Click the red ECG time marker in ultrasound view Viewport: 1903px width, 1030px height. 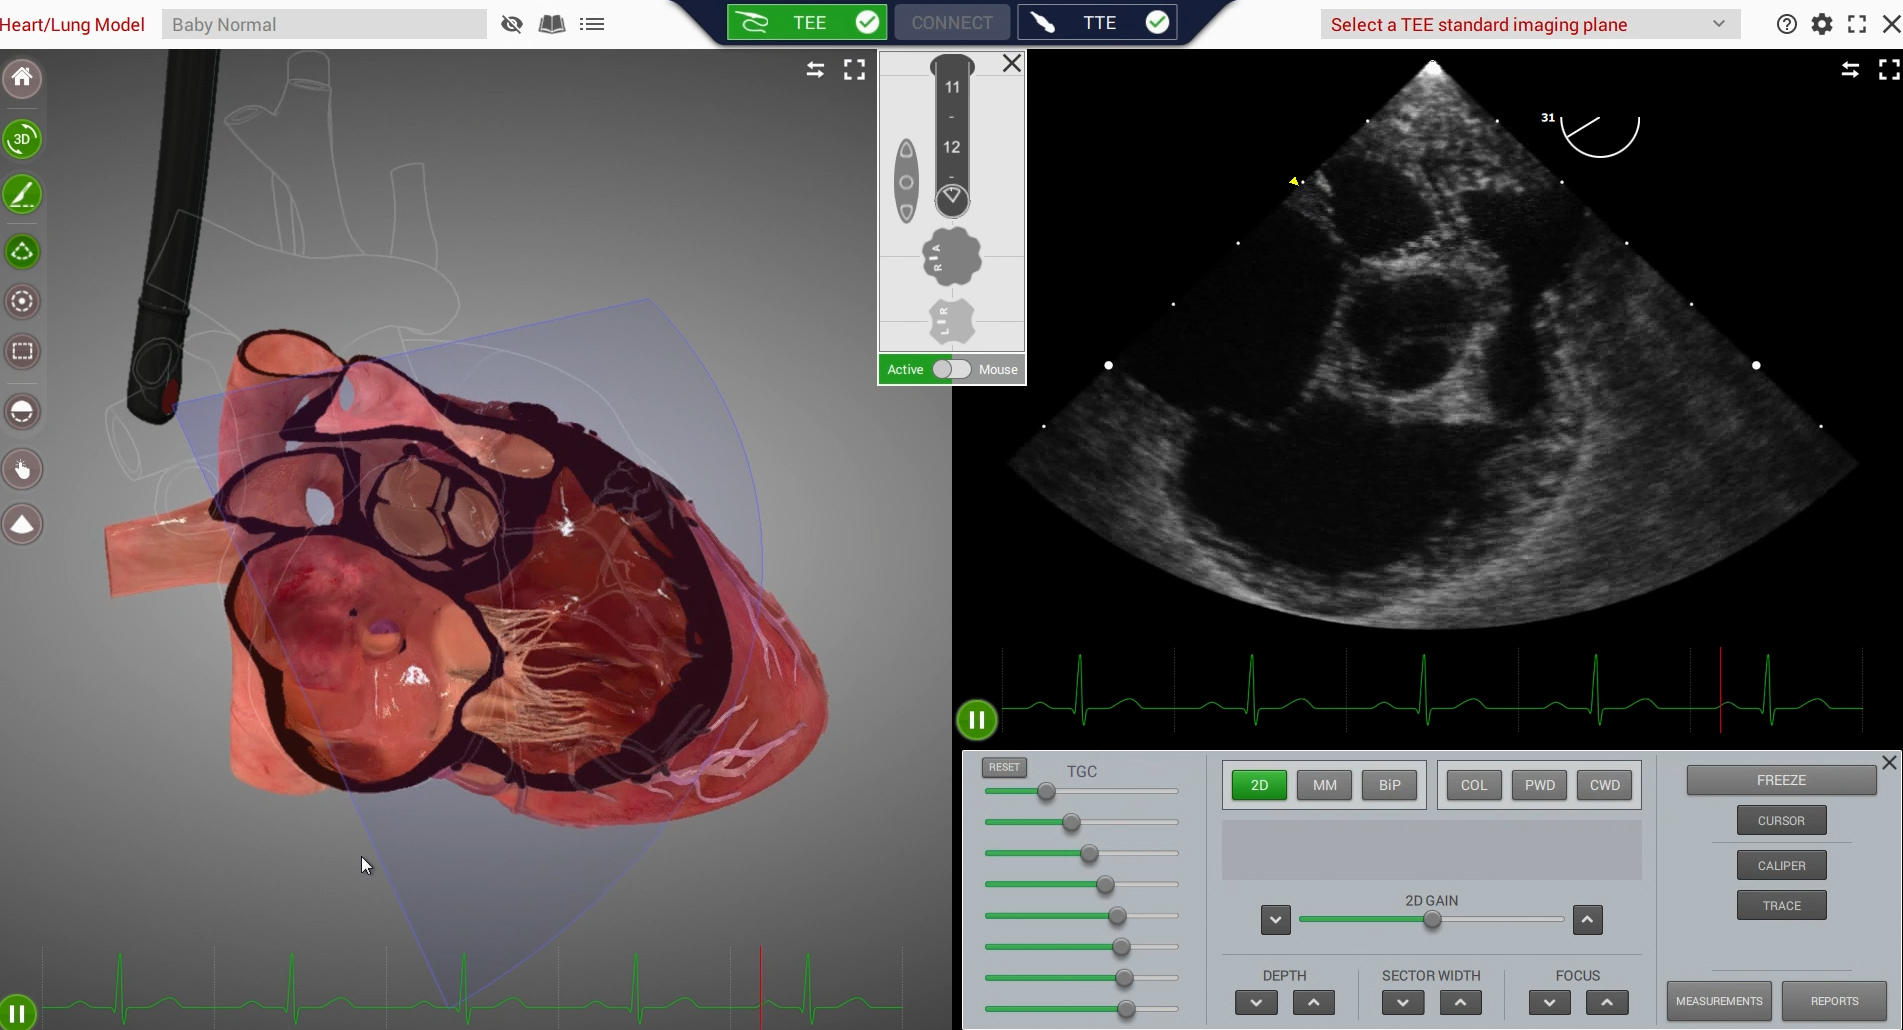pos(1720,690)
